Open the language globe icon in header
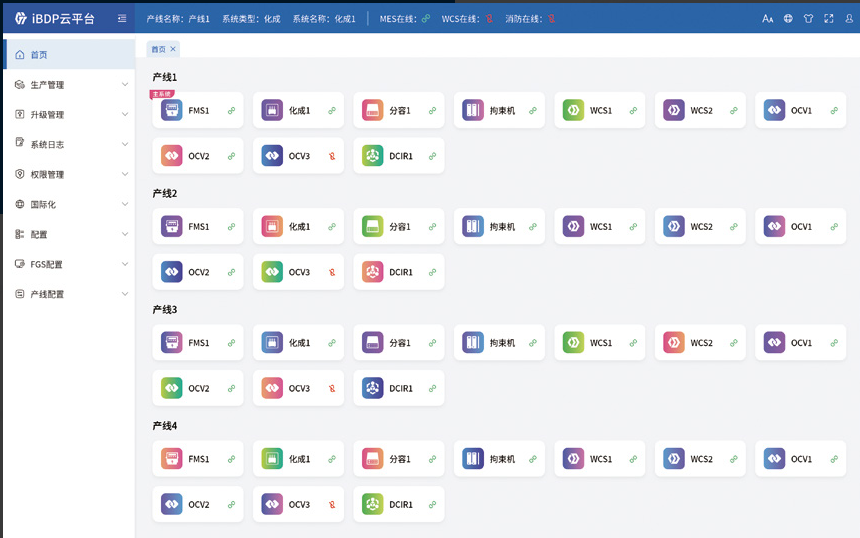 click(x=788, y=18)
